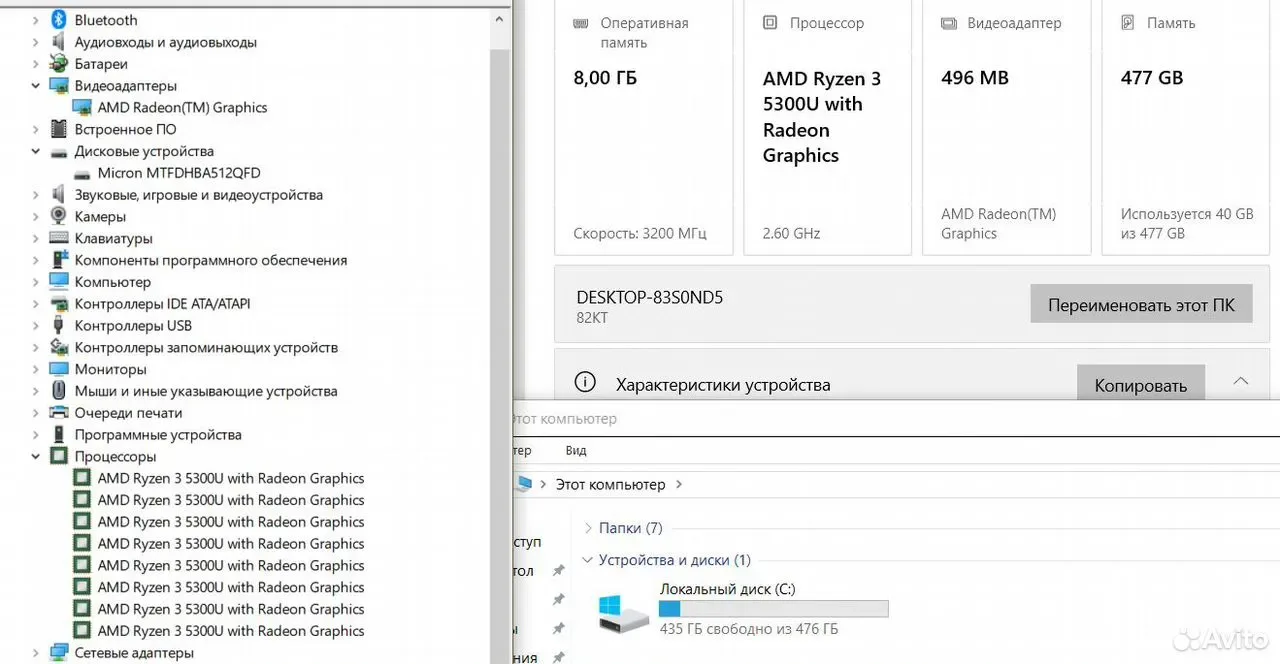Click the Очереди печати printer icon
The image size is (1280, 664).
tap(58, 413)
